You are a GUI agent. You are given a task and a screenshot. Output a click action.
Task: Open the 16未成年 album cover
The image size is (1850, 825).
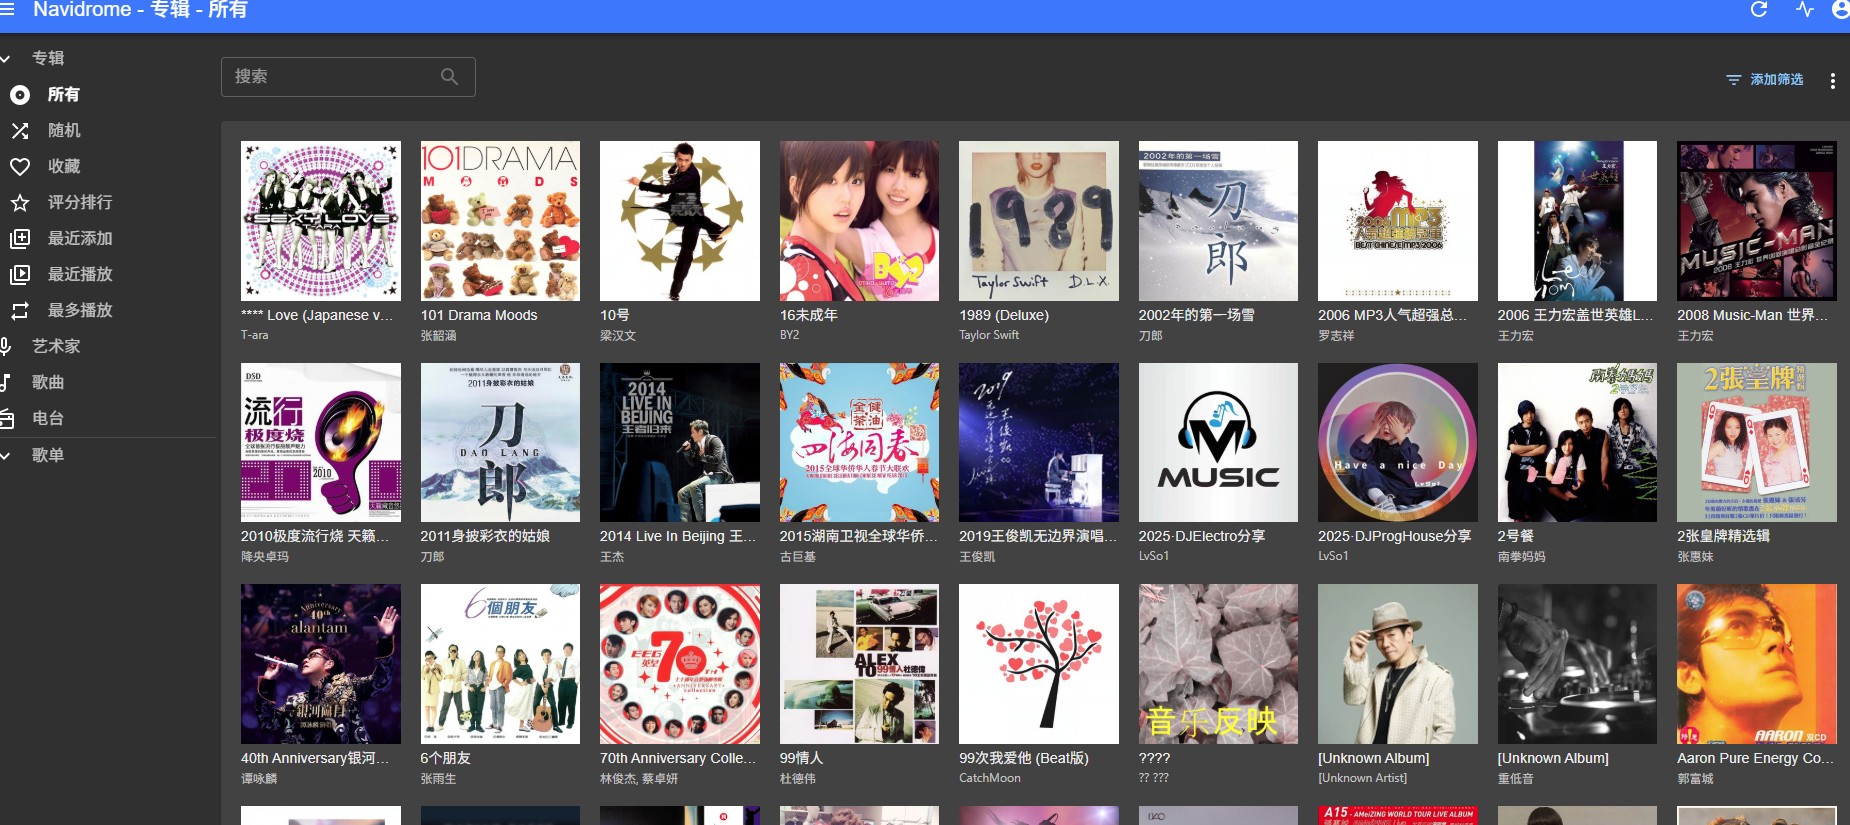tap(859, 221)
